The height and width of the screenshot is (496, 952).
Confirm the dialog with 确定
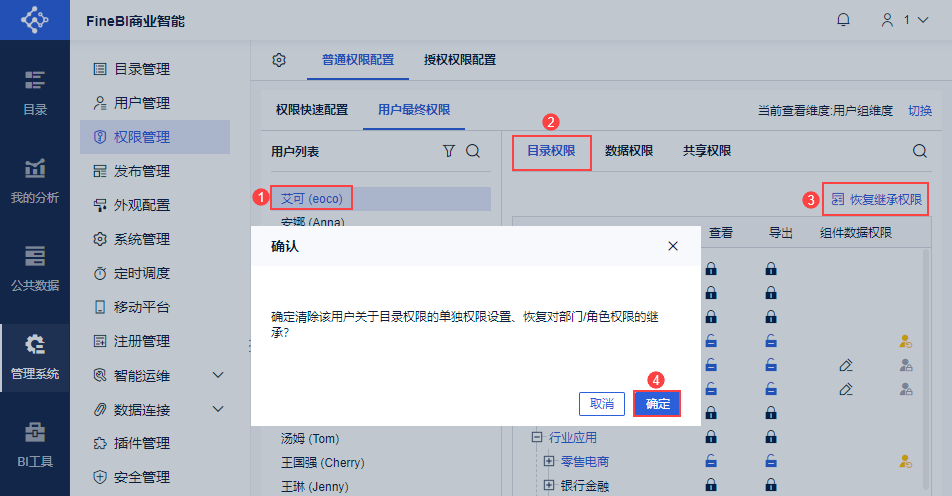coord(657,404)
